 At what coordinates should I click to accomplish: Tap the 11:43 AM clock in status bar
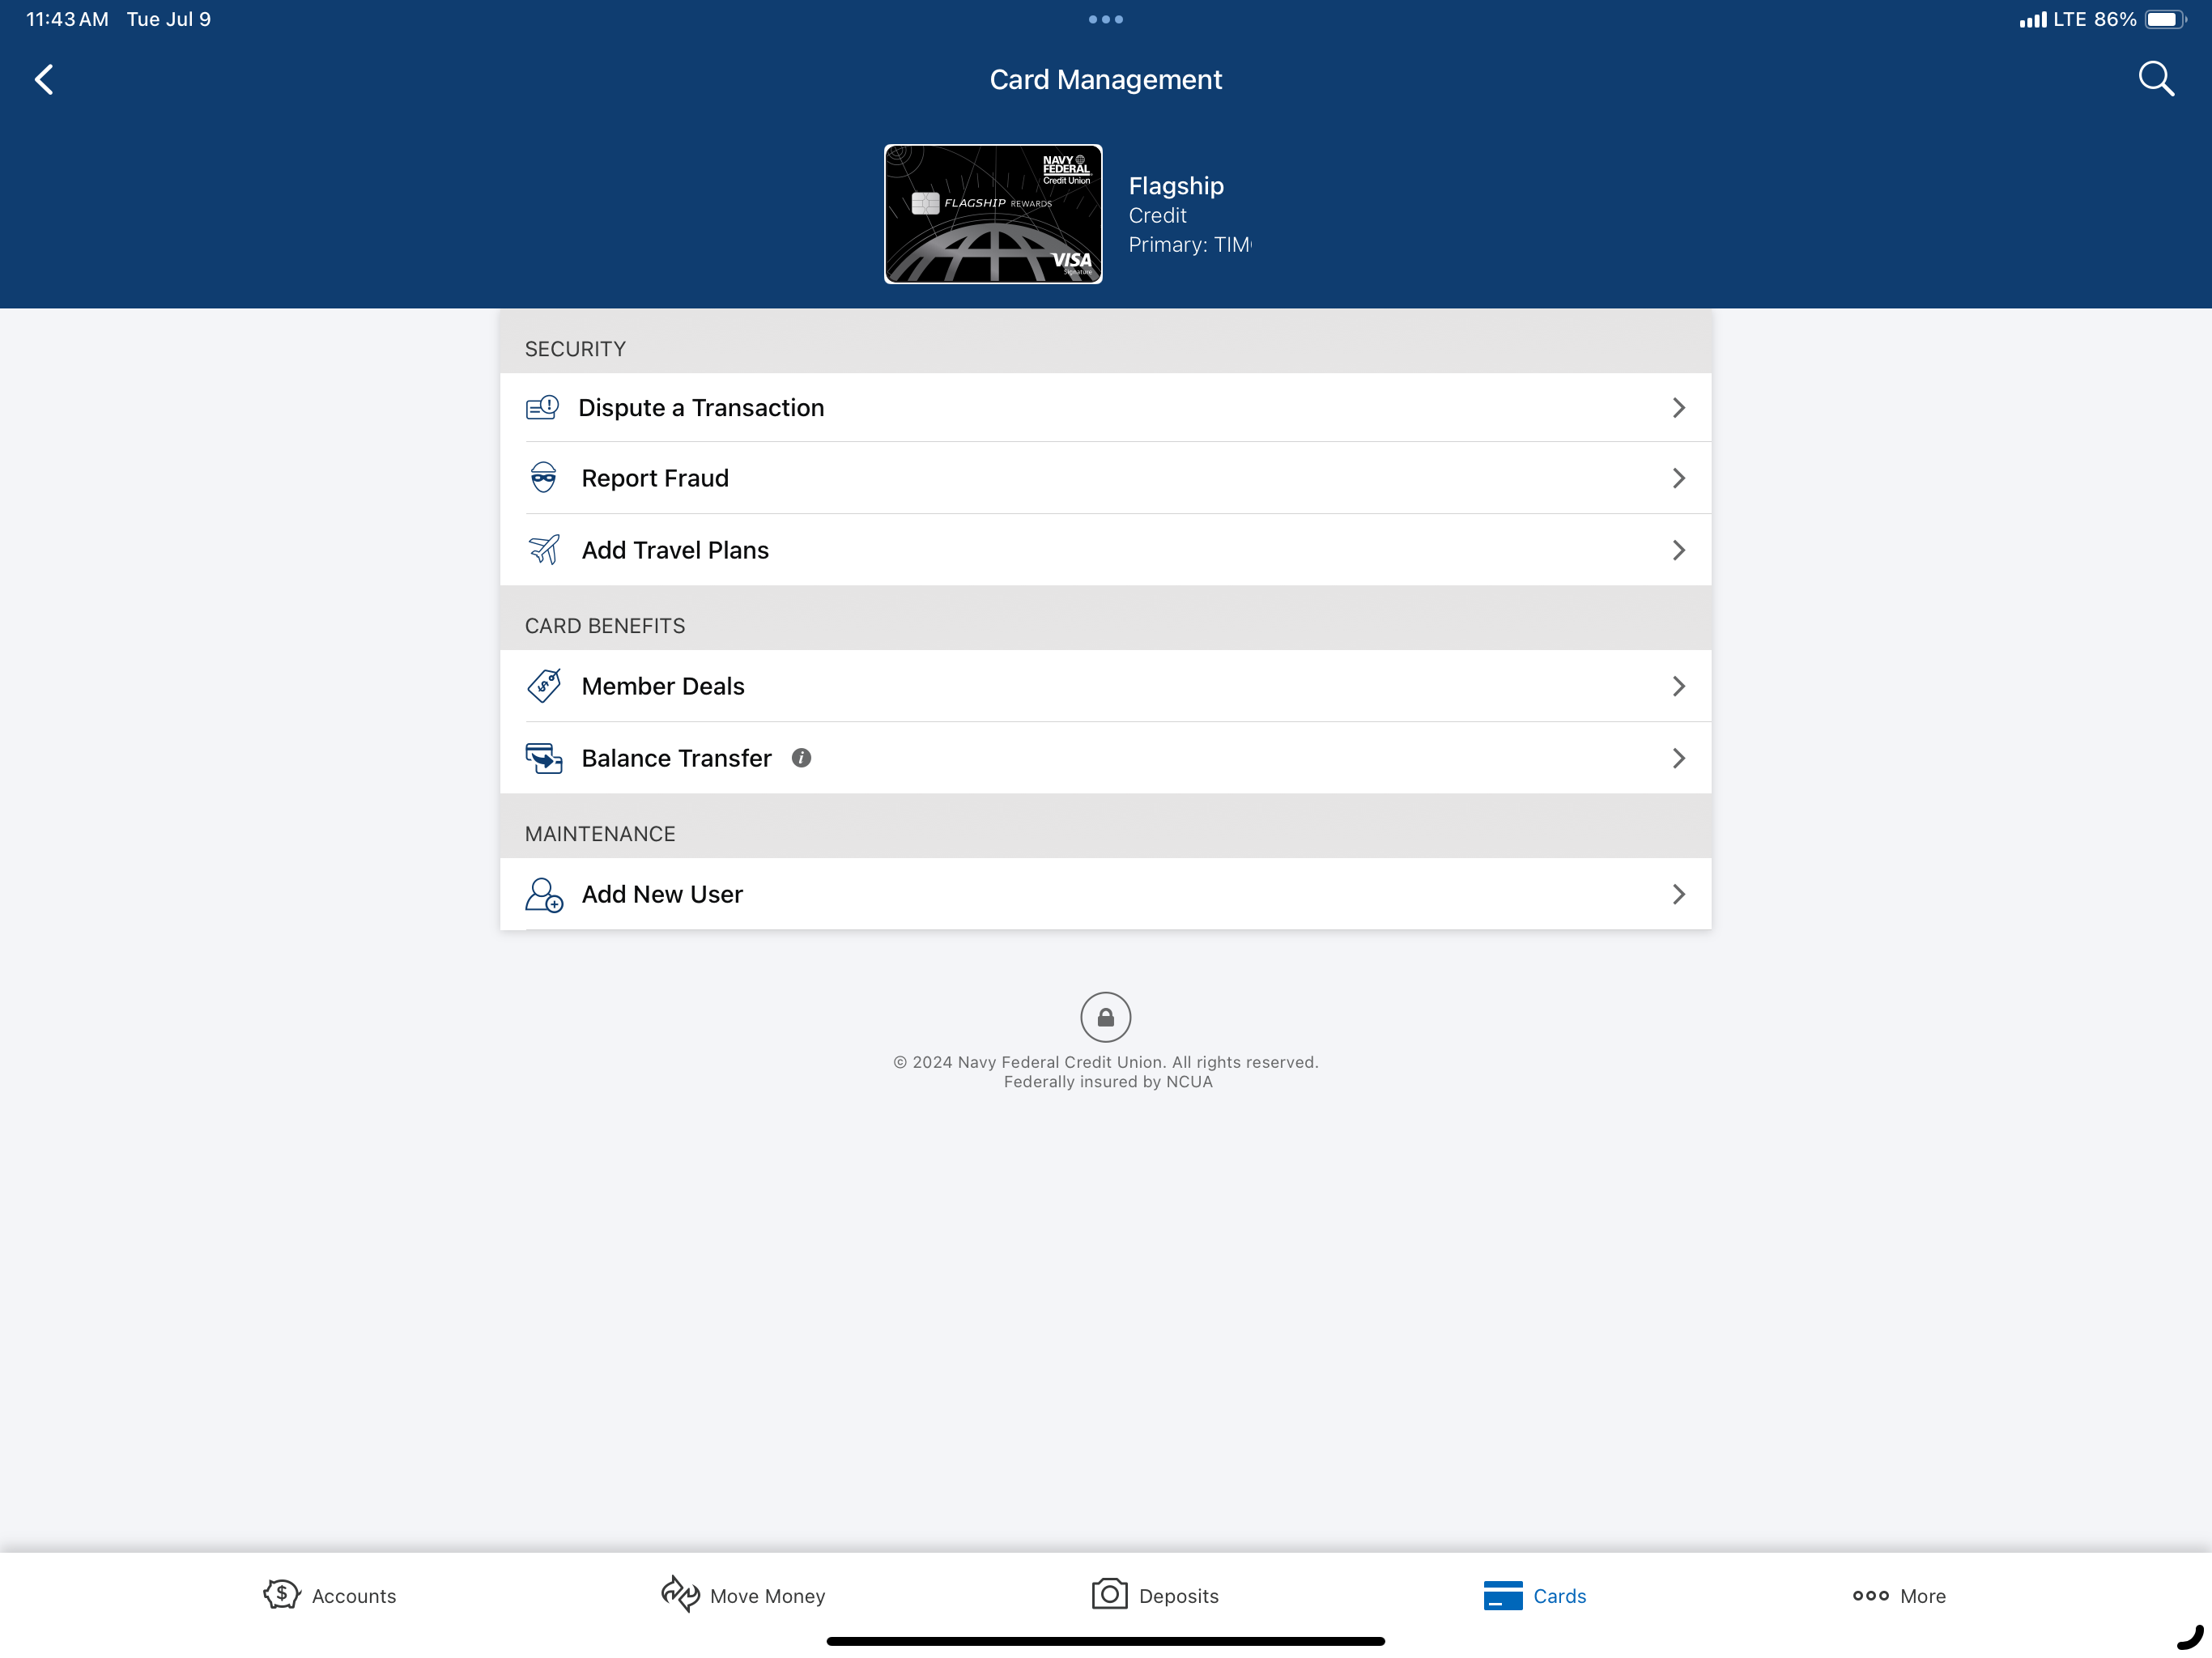click(67, 19)
